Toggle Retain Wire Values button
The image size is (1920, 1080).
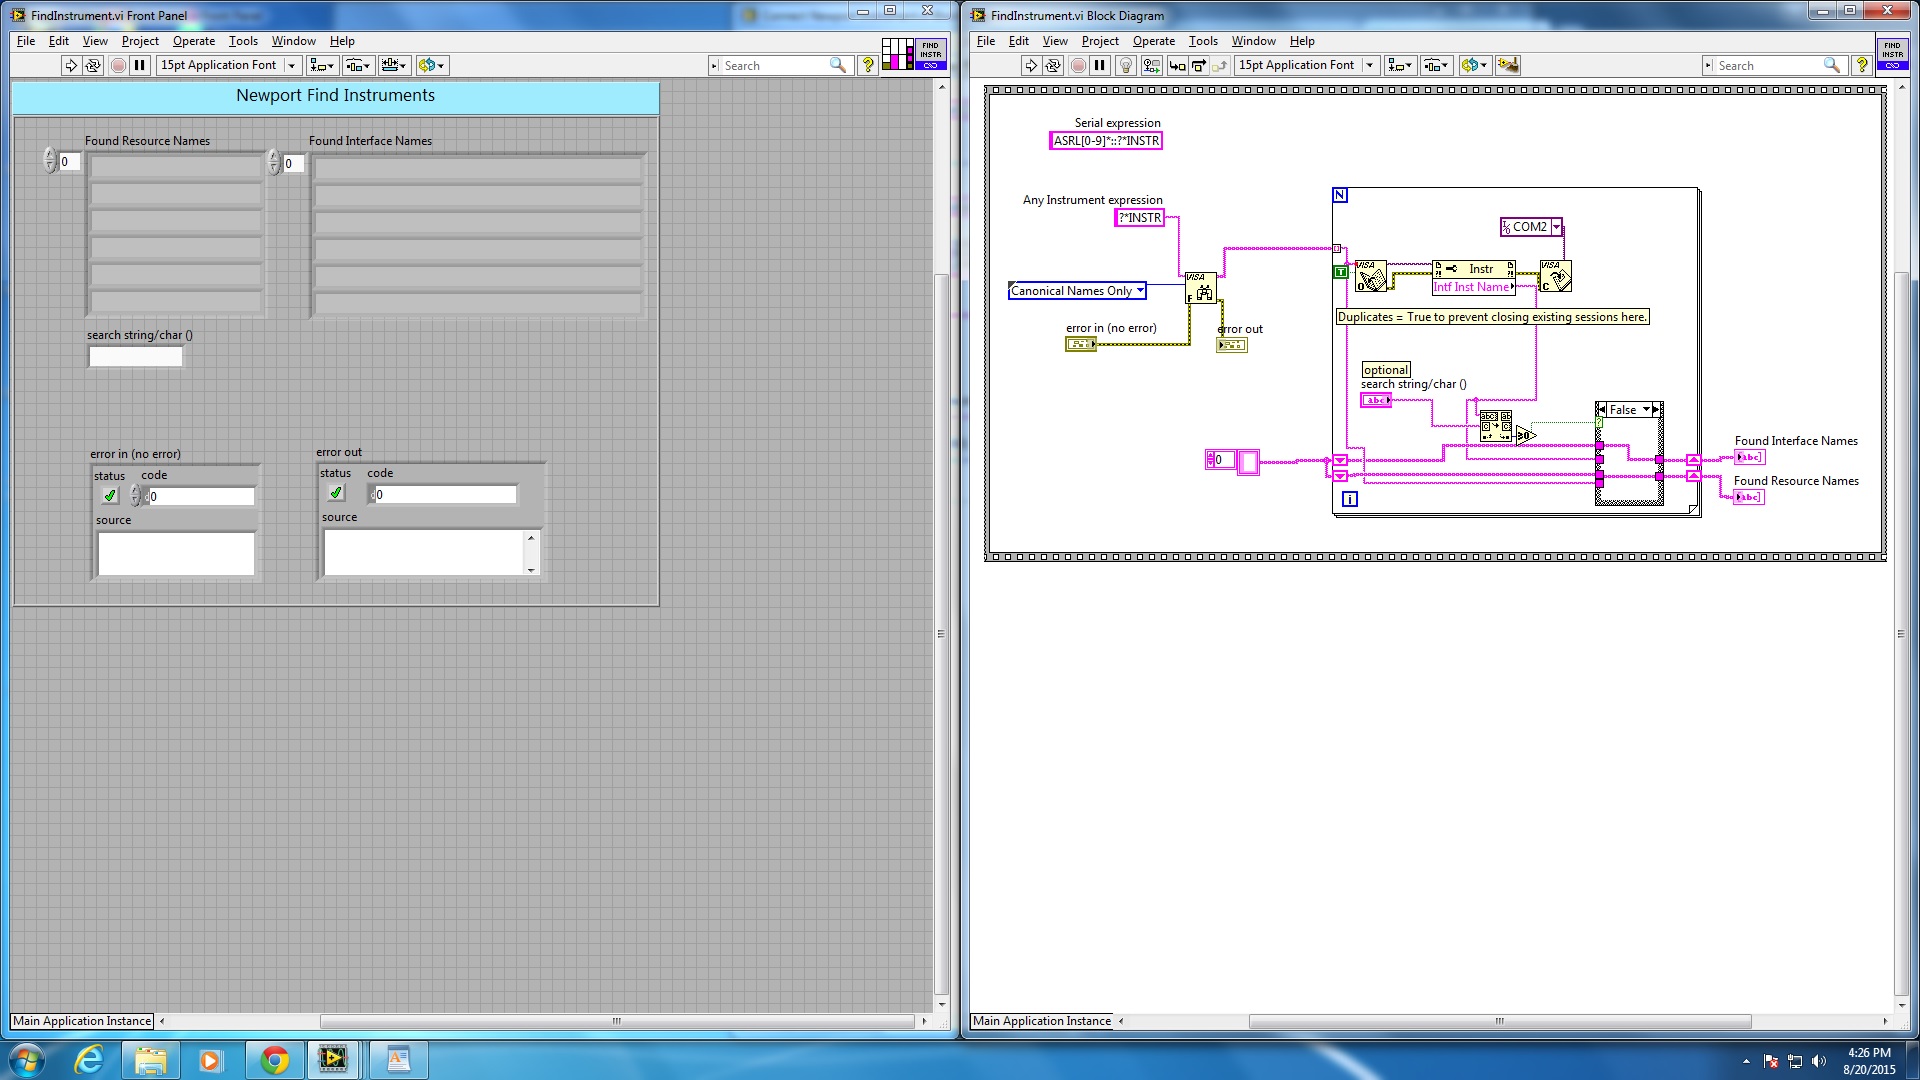1151,65
